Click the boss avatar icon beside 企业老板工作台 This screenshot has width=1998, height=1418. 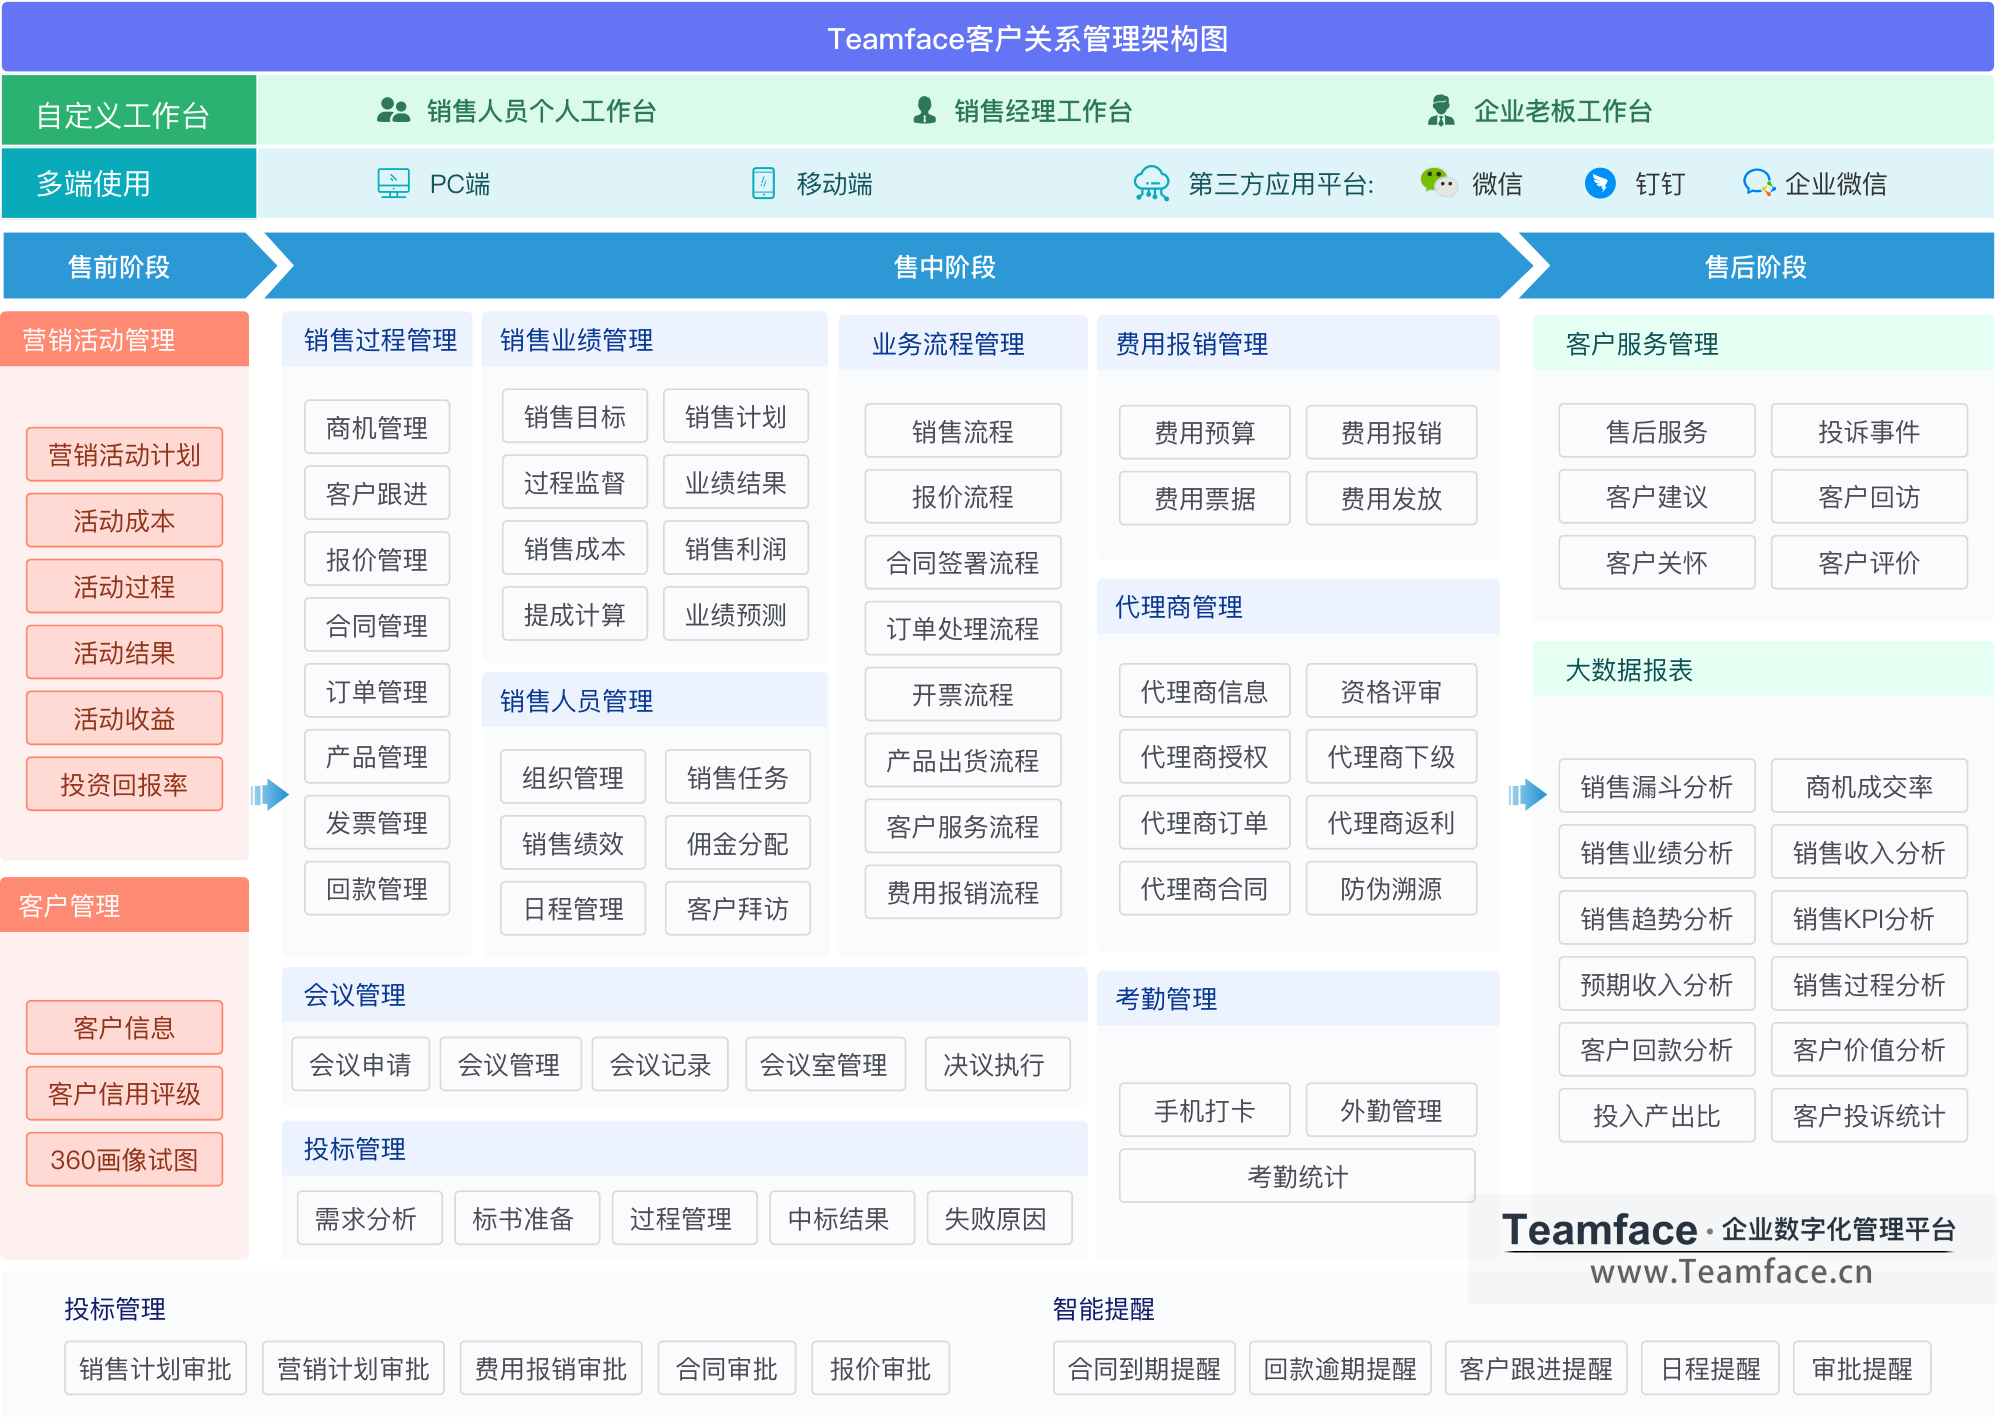click(x=1441, y=110)
